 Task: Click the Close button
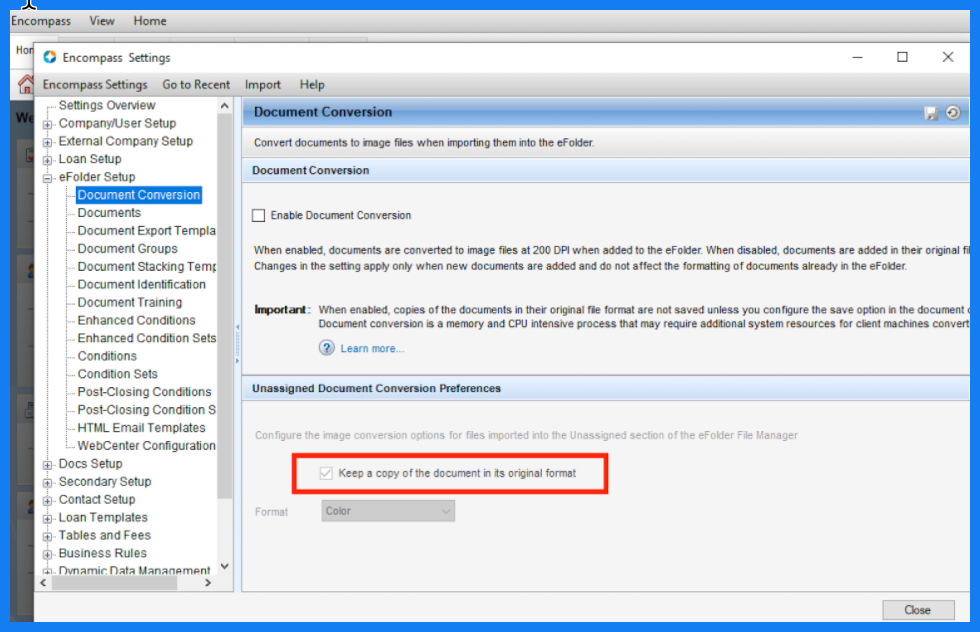[x=917, y=610]
